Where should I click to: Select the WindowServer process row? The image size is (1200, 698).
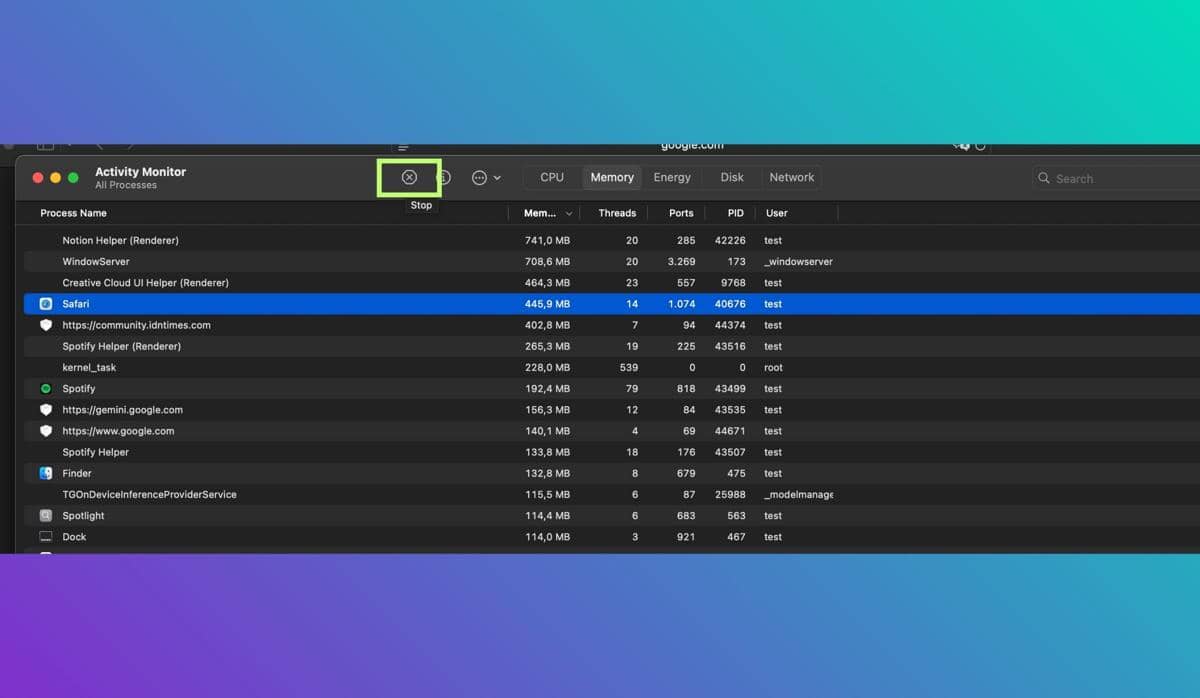pyautogui.click(x=96, y=262)
